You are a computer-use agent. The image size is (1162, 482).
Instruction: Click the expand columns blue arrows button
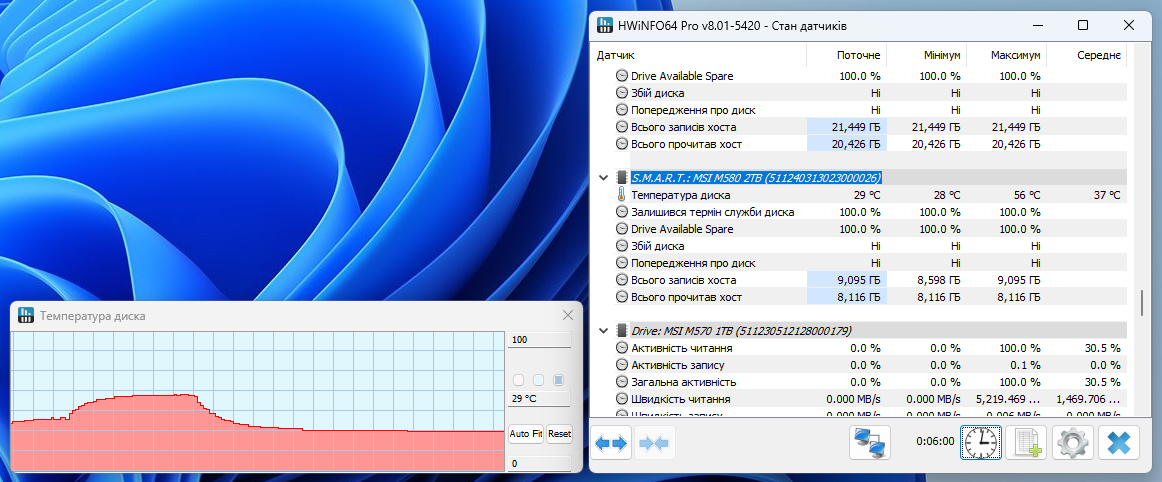611,443
